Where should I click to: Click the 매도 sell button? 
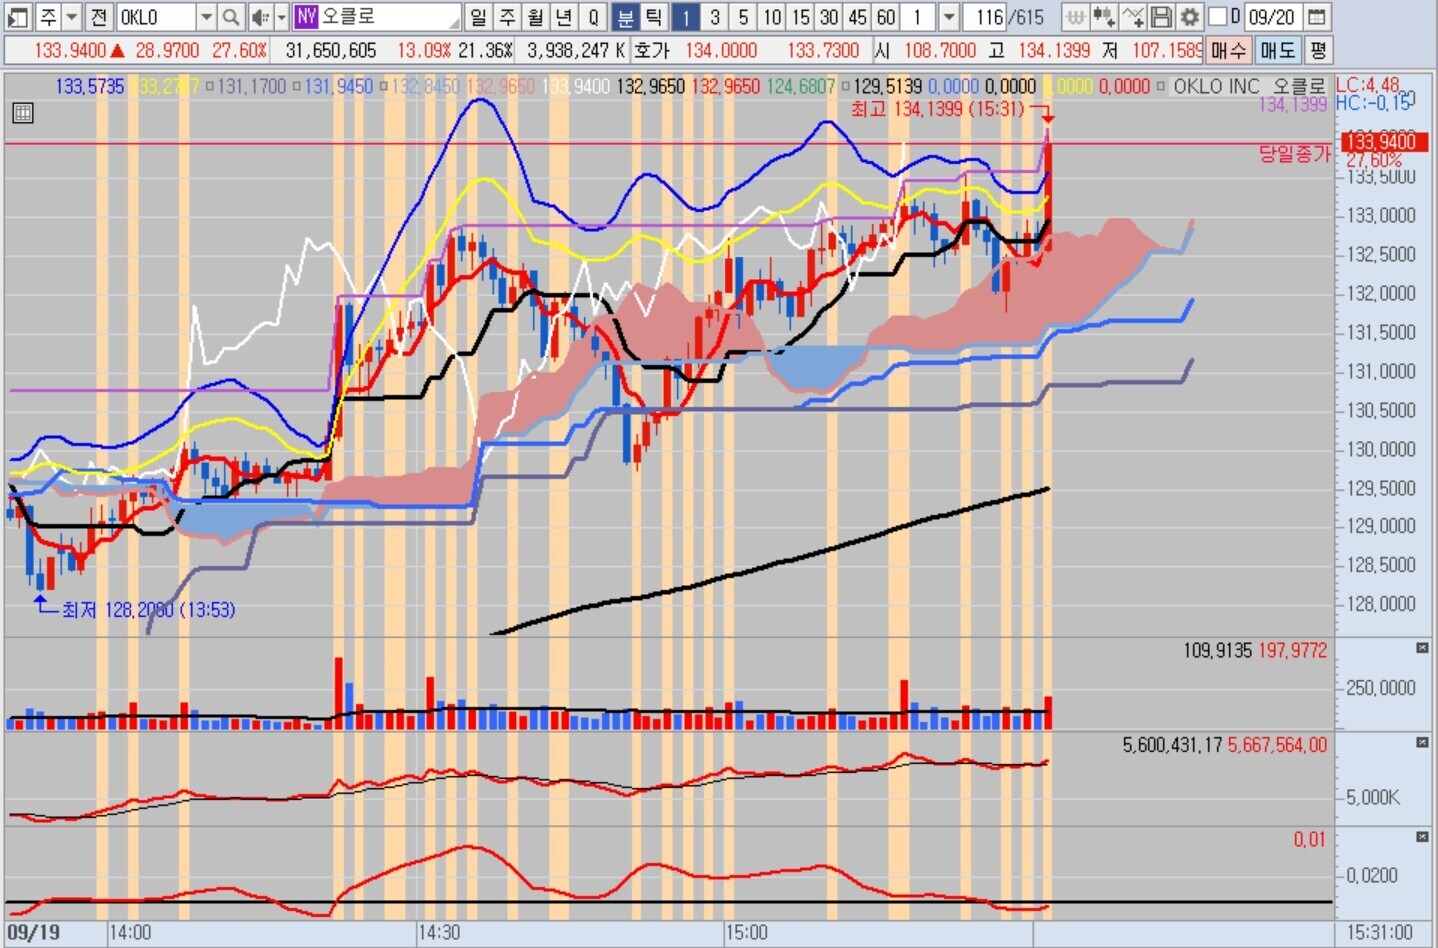coord(1277,50)
